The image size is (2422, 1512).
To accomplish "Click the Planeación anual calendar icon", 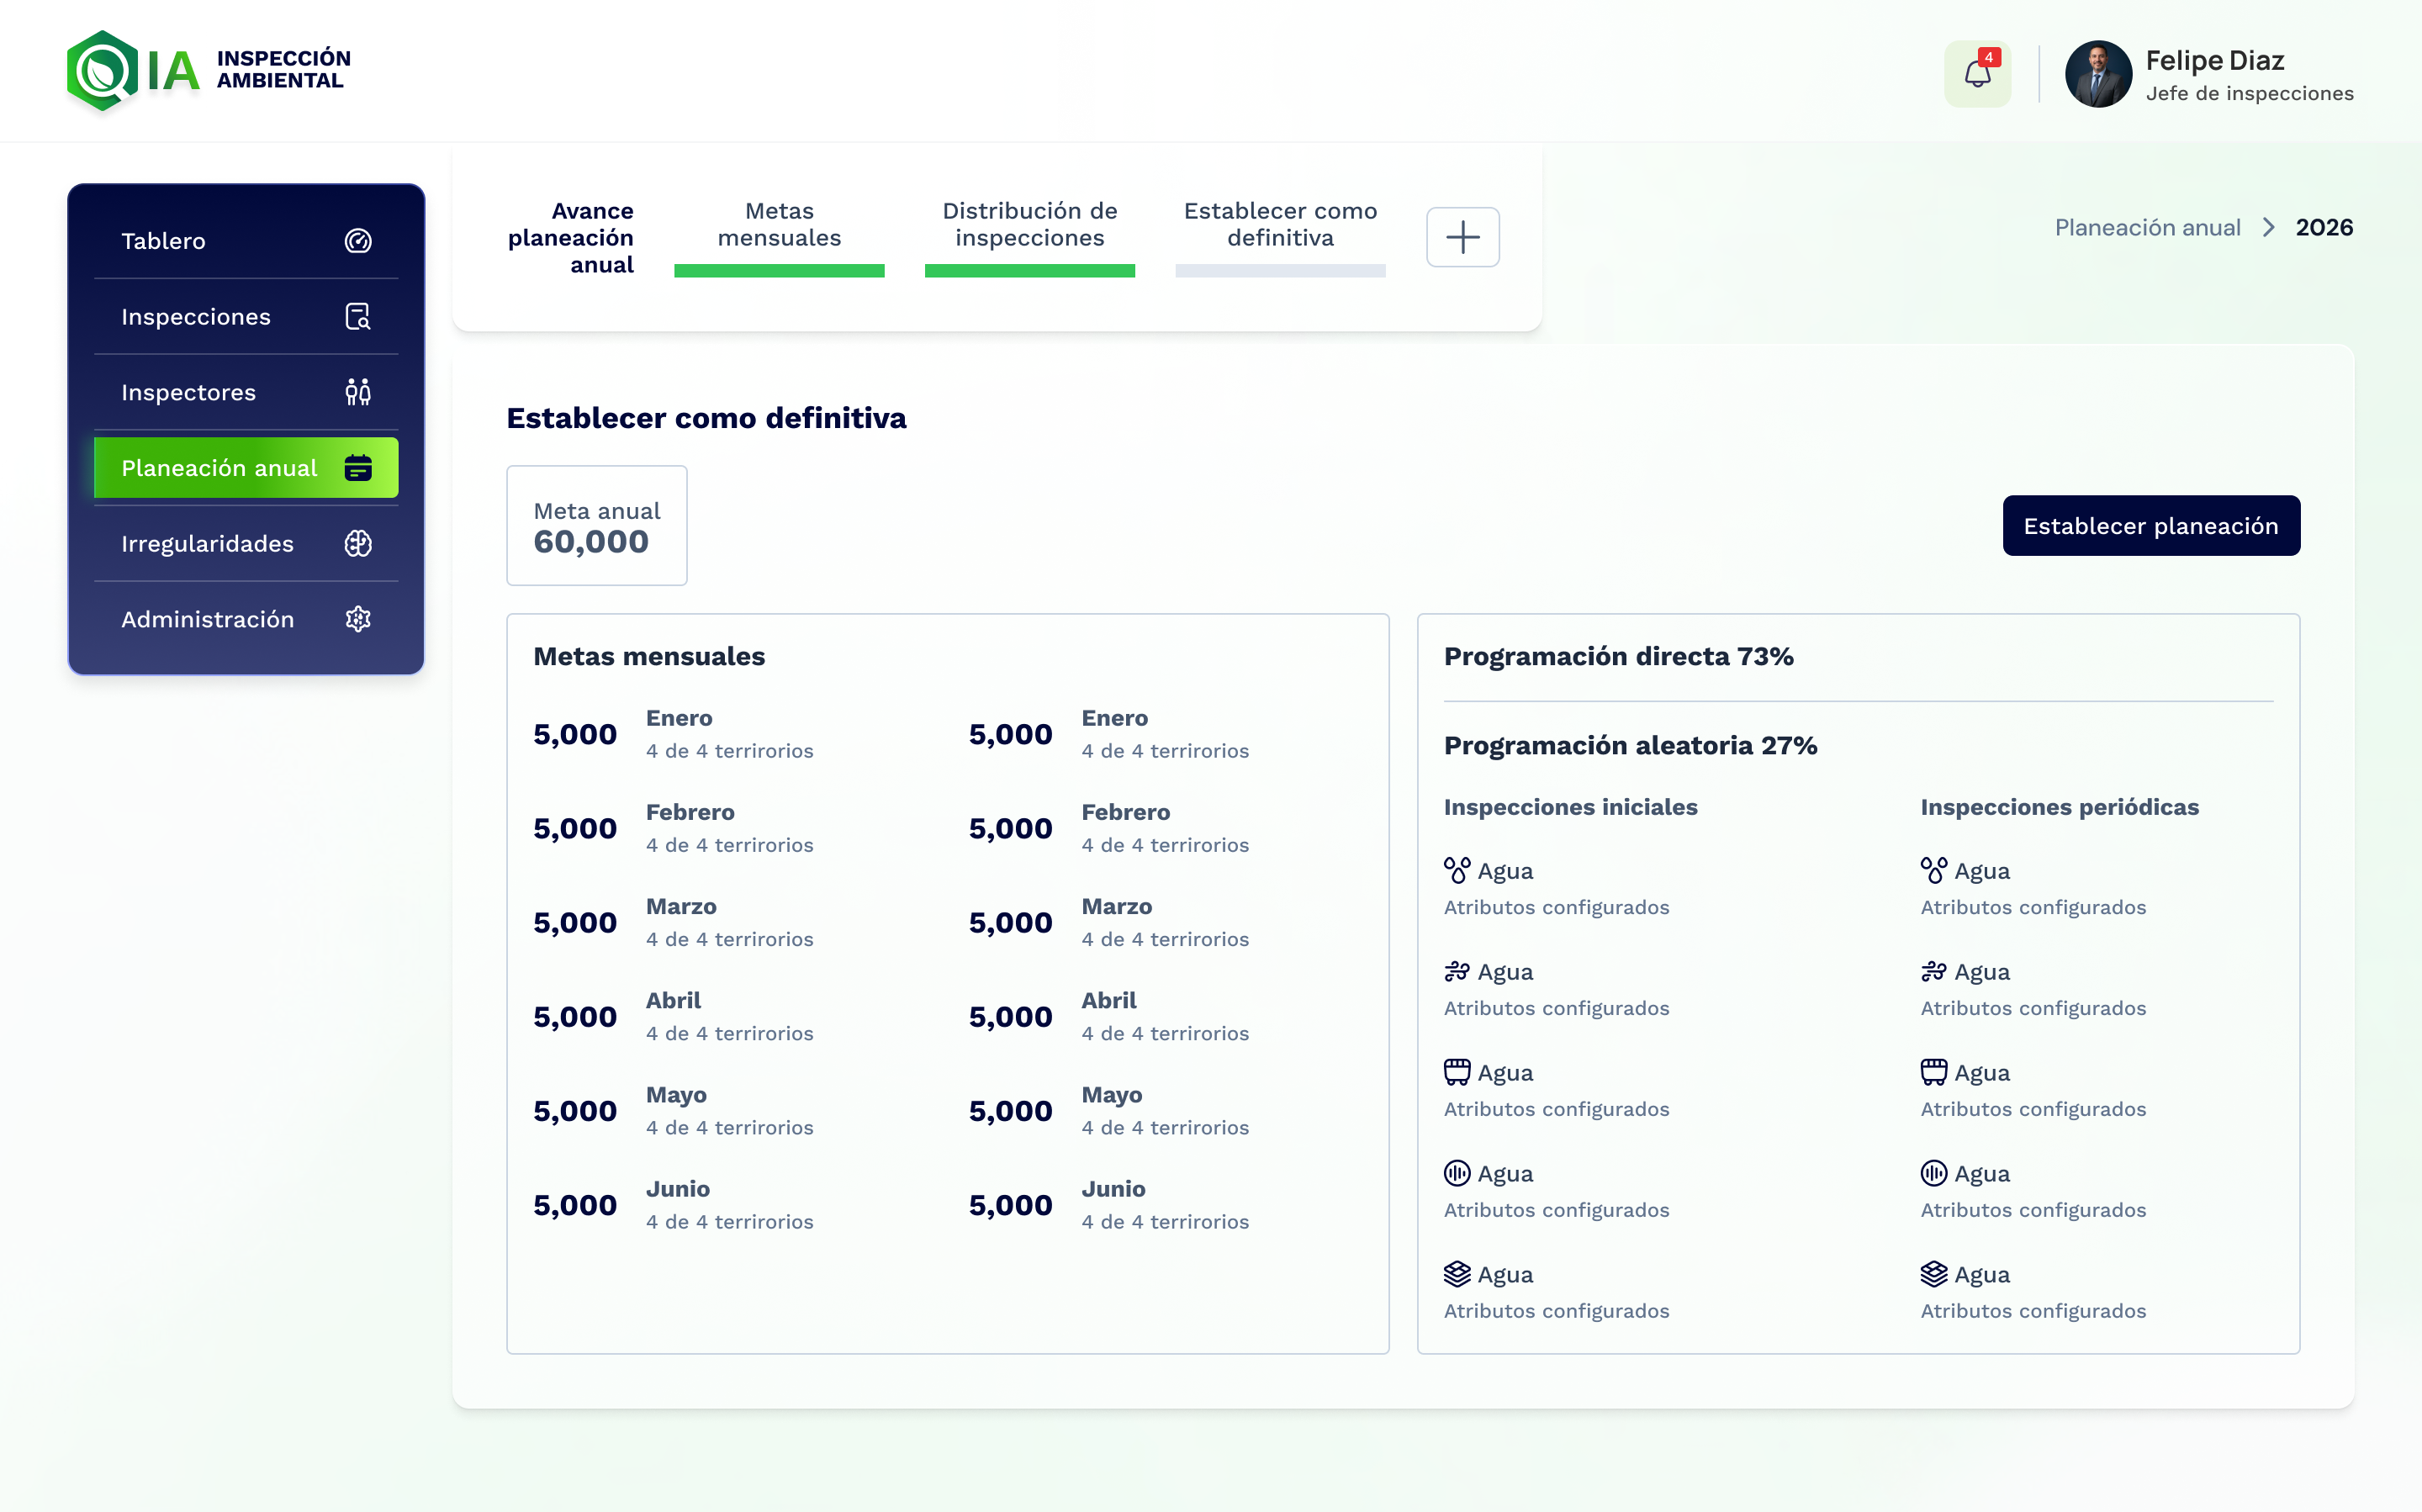I will click(358, 468).
